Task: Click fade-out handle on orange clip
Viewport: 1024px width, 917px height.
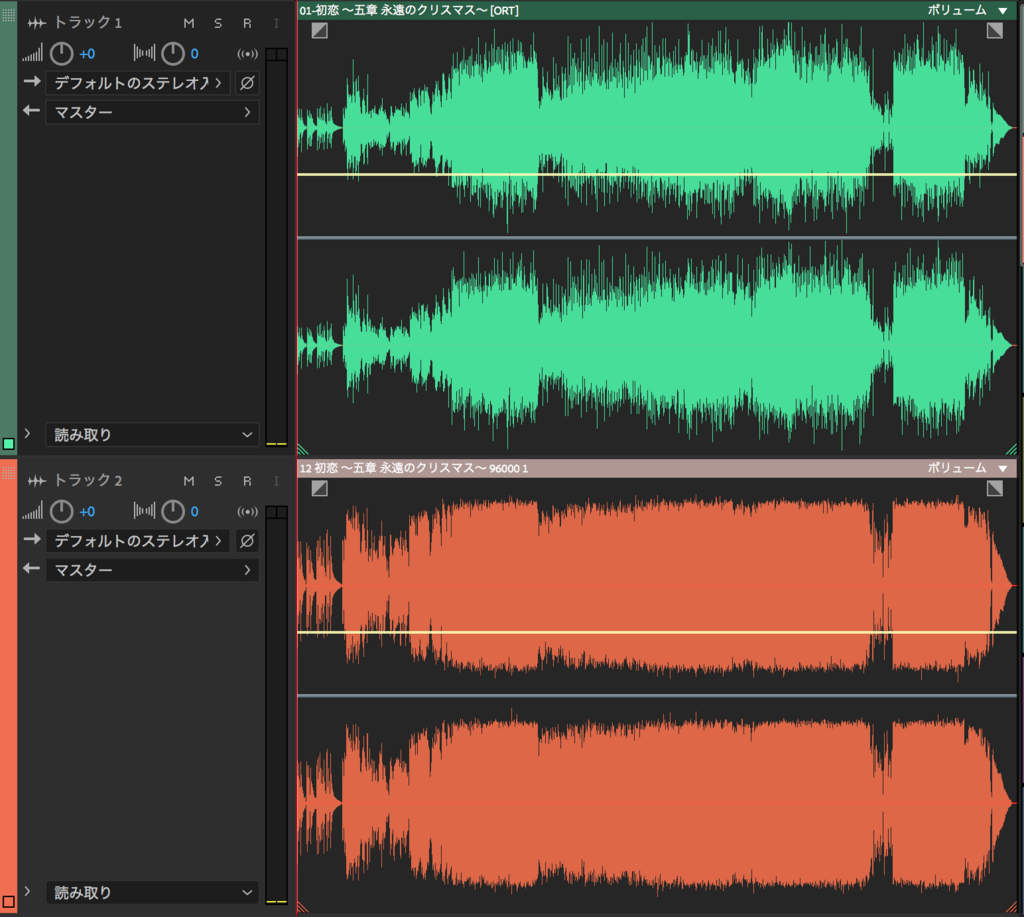Action: 995,488
